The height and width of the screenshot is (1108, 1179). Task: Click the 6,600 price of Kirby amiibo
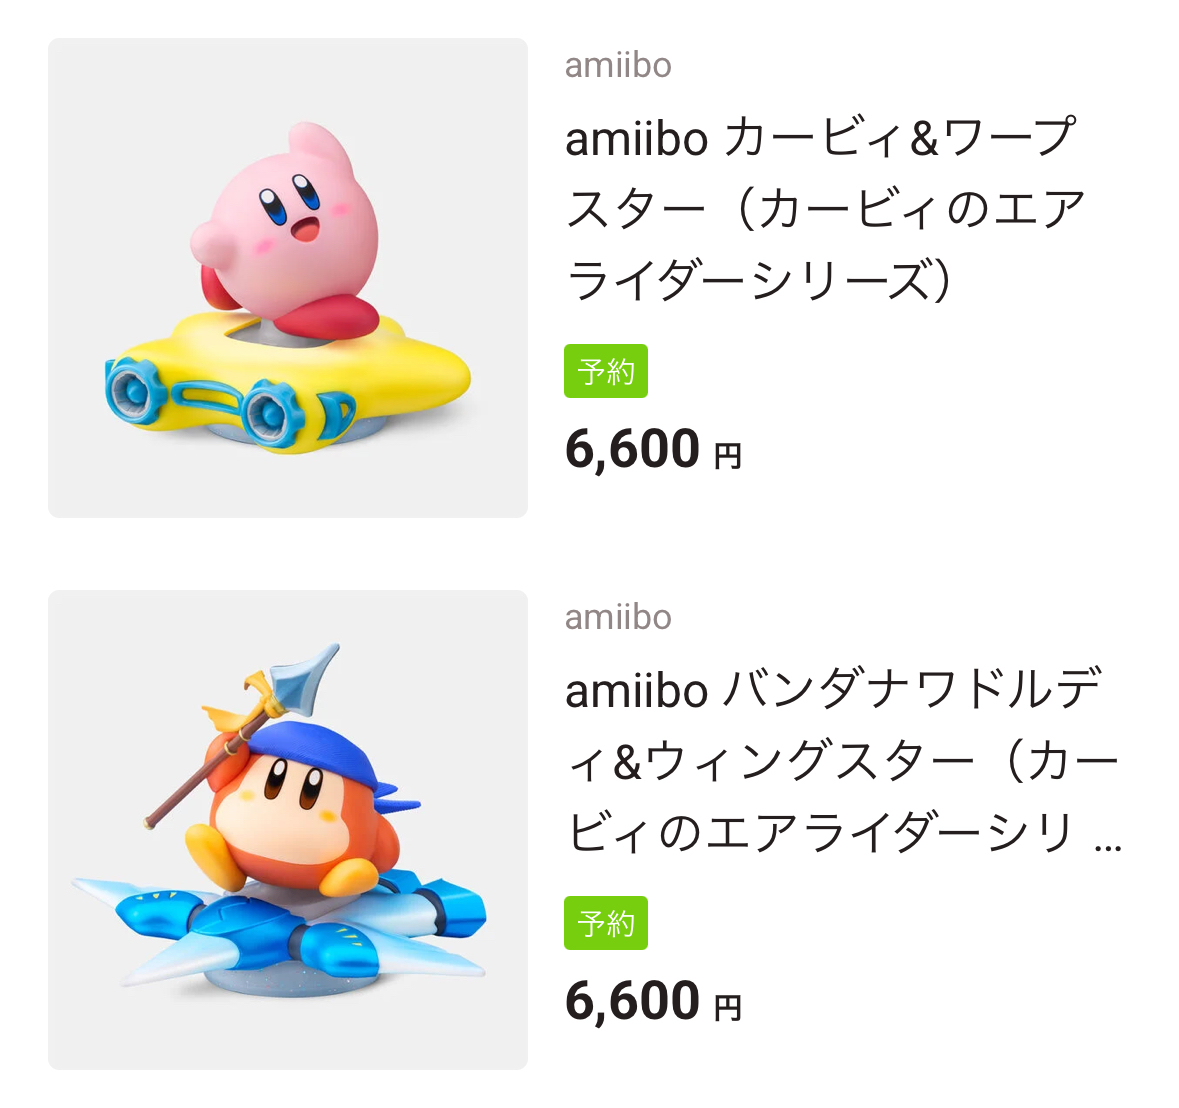pyautogui.click(x=632, y=448)
